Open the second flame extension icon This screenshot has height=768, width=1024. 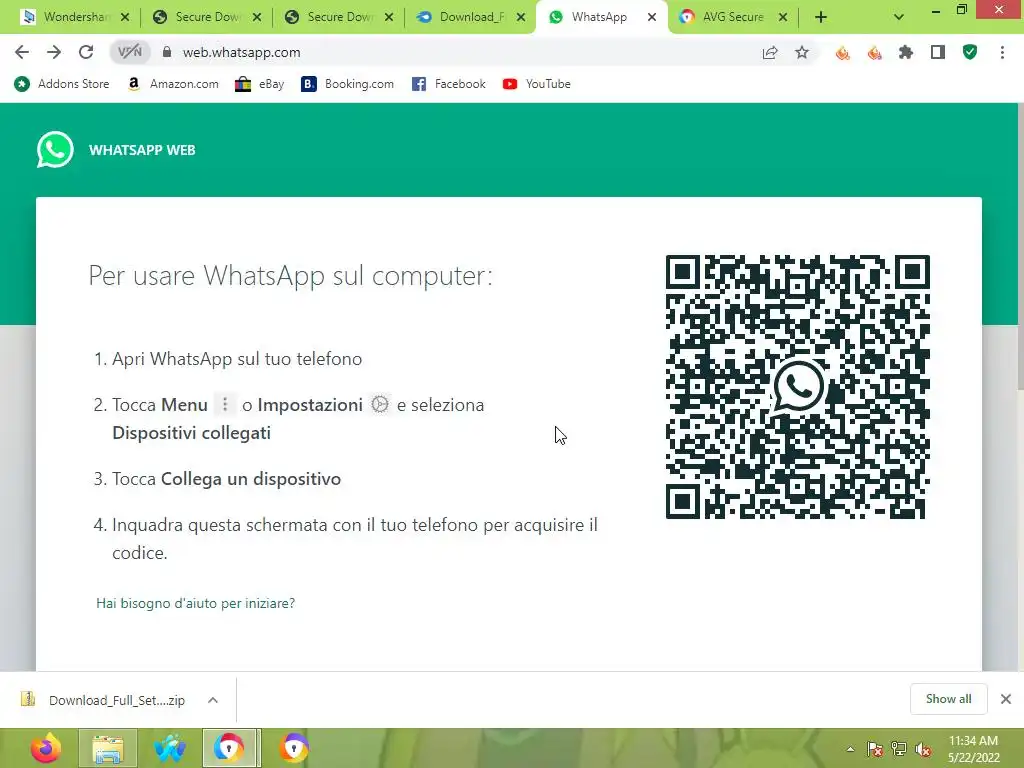(874, 52)
